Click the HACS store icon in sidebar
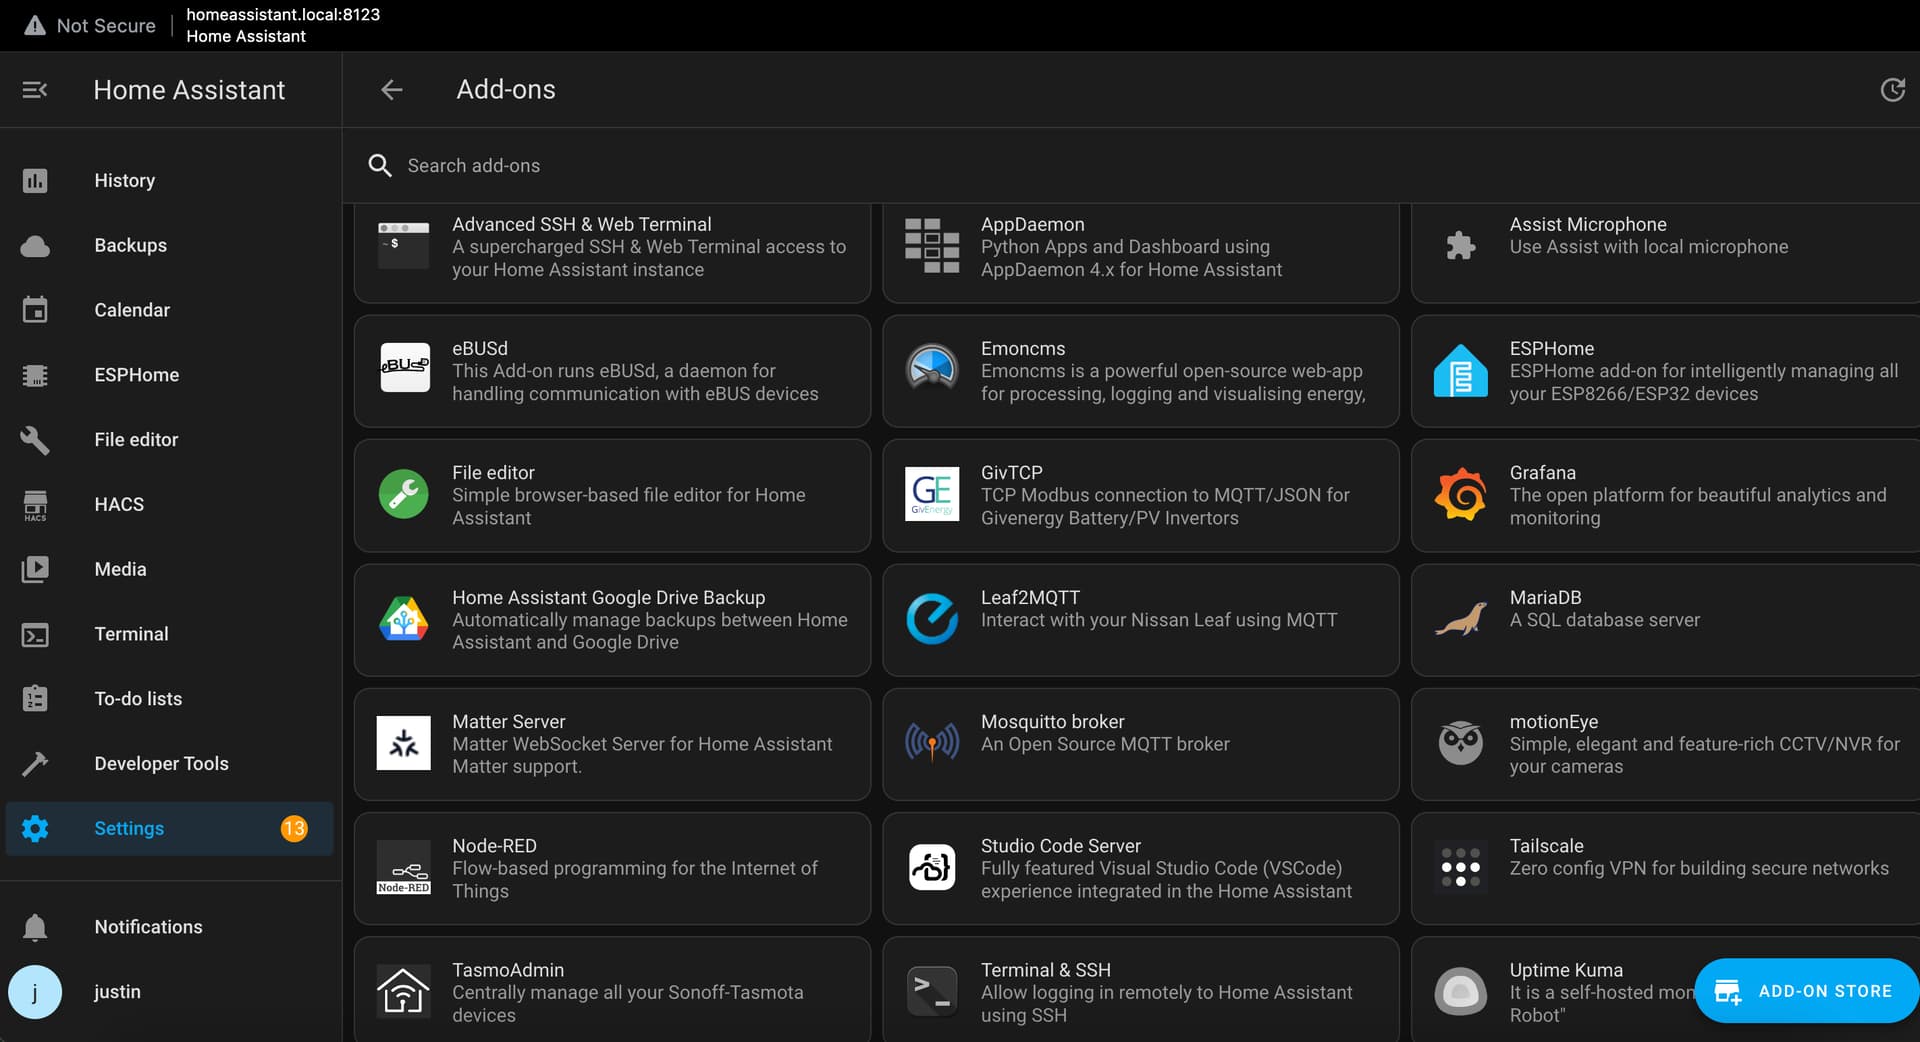 (x=35, y=505)
